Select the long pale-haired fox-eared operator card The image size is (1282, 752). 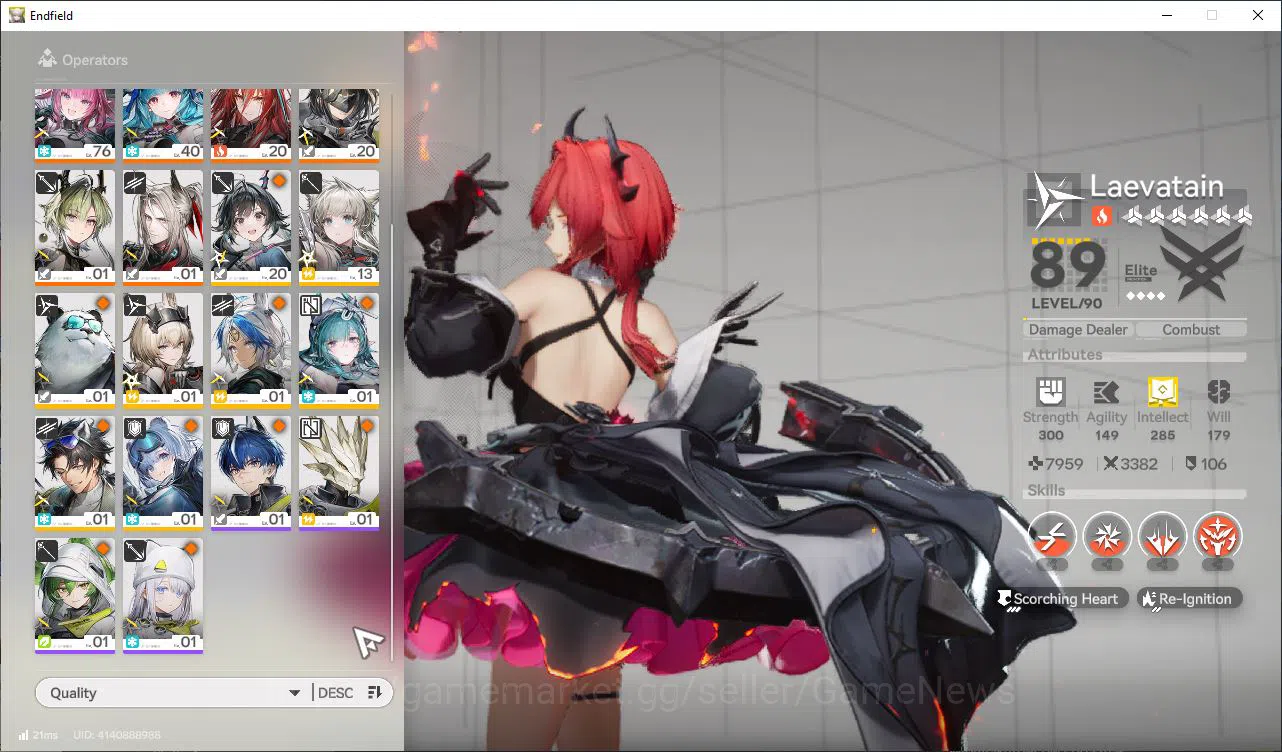(163, 227)
